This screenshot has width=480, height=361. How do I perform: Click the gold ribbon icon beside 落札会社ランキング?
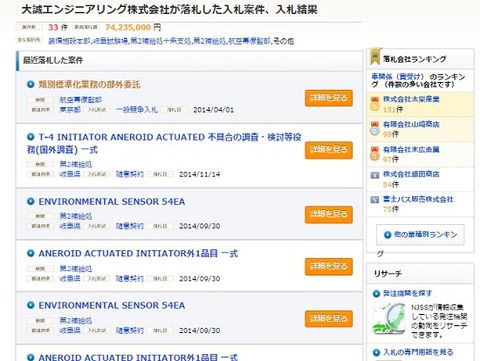pyautogui.click(x=375, y=57)
